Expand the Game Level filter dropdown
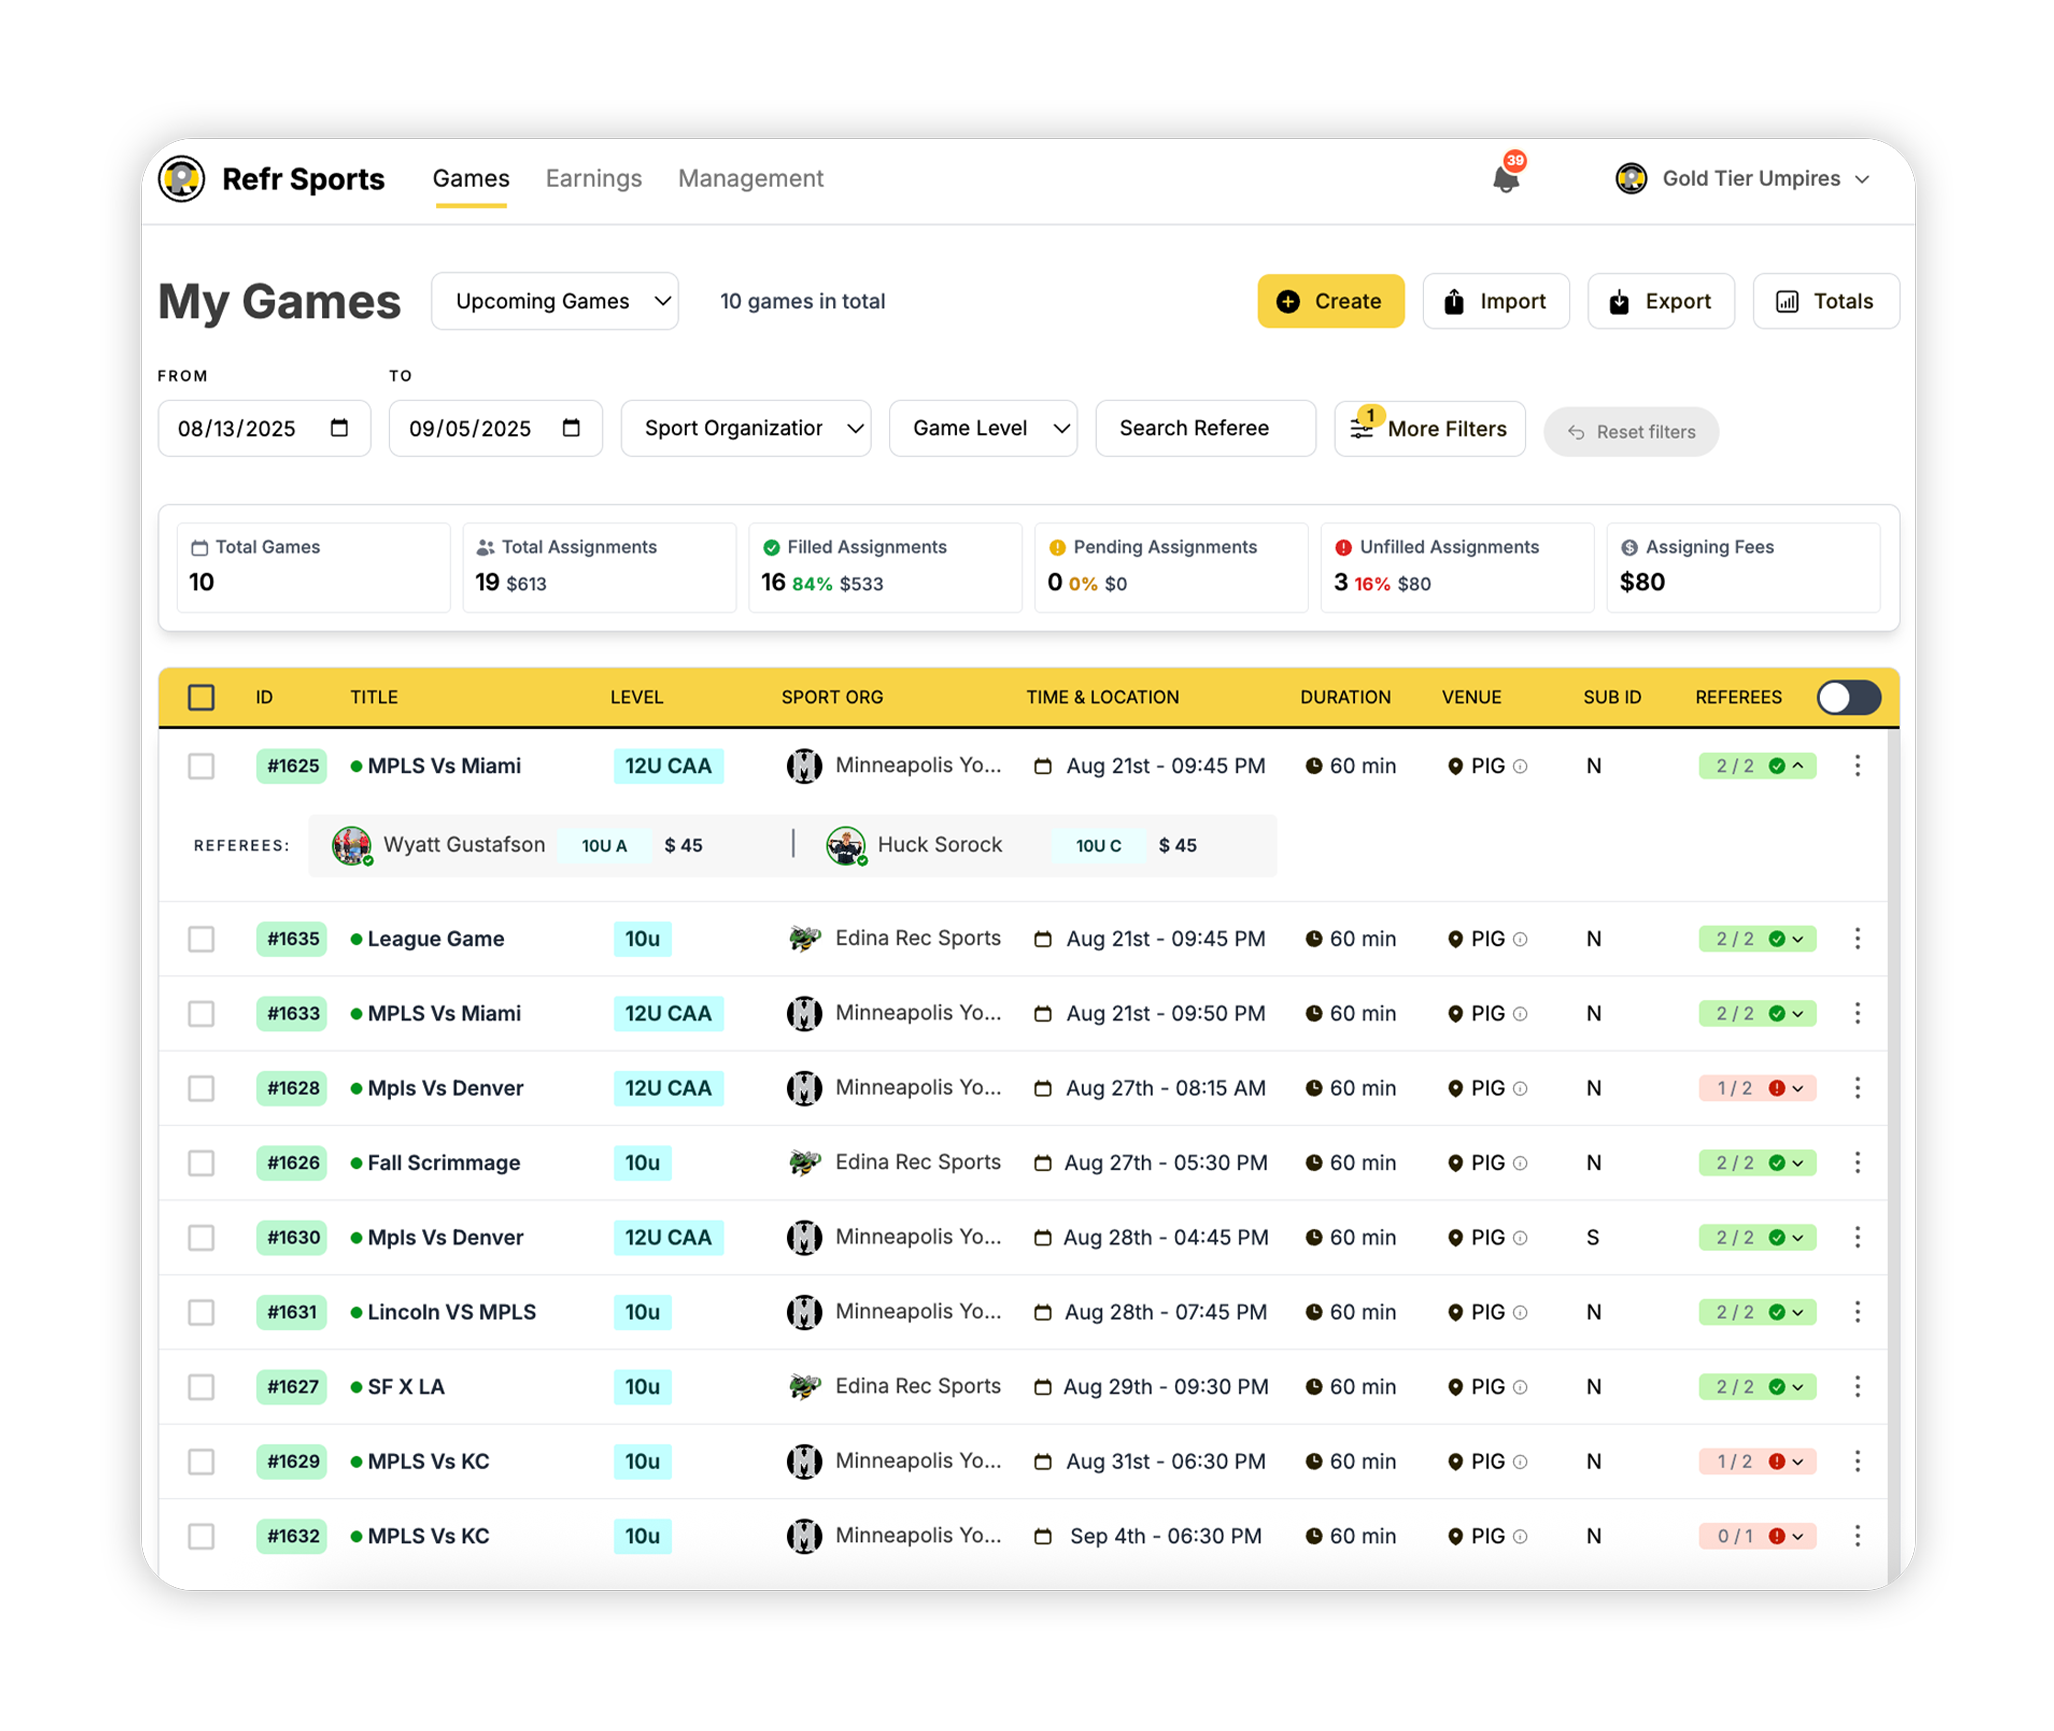 (x=983, y=428)
